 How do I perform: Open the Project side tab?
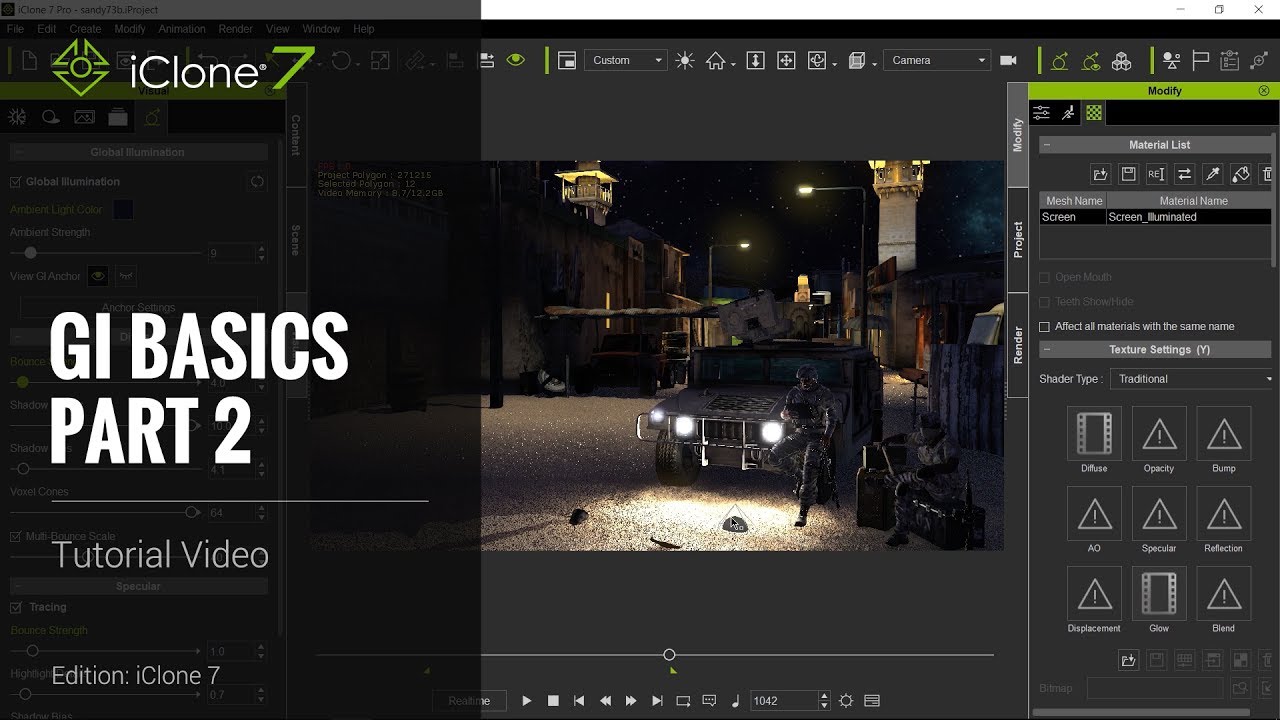point(1017,240)
